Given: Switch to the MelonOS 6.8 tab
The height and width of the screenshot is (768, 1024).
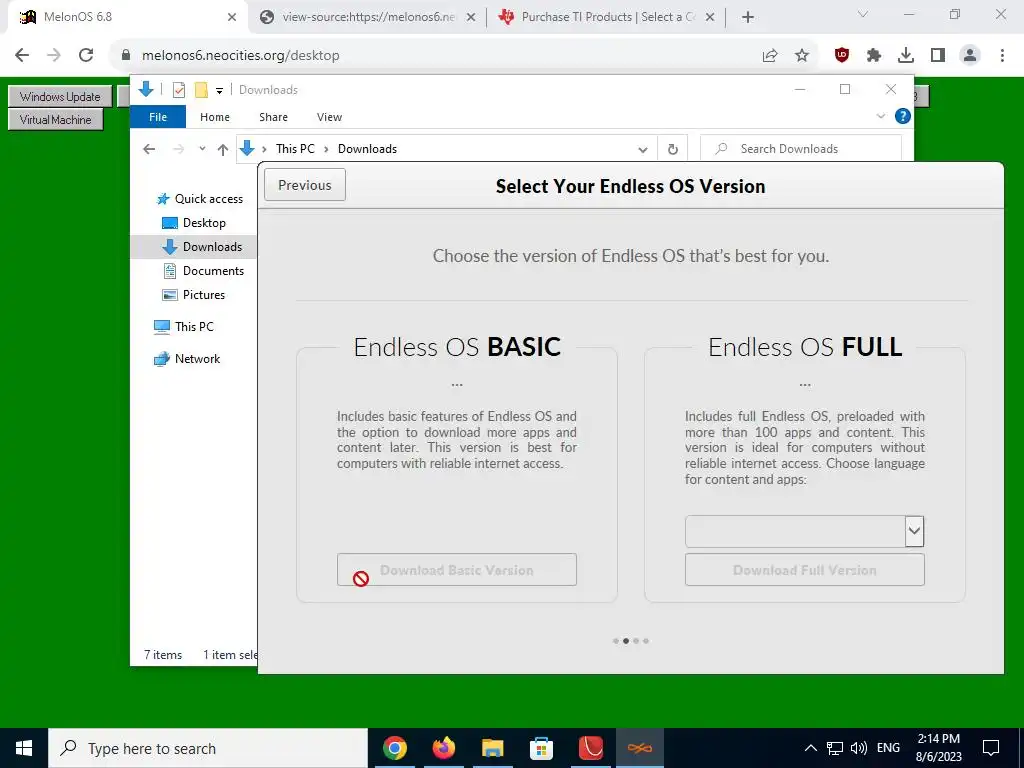Looking at the screenshot, I should [x=124, y=18].
